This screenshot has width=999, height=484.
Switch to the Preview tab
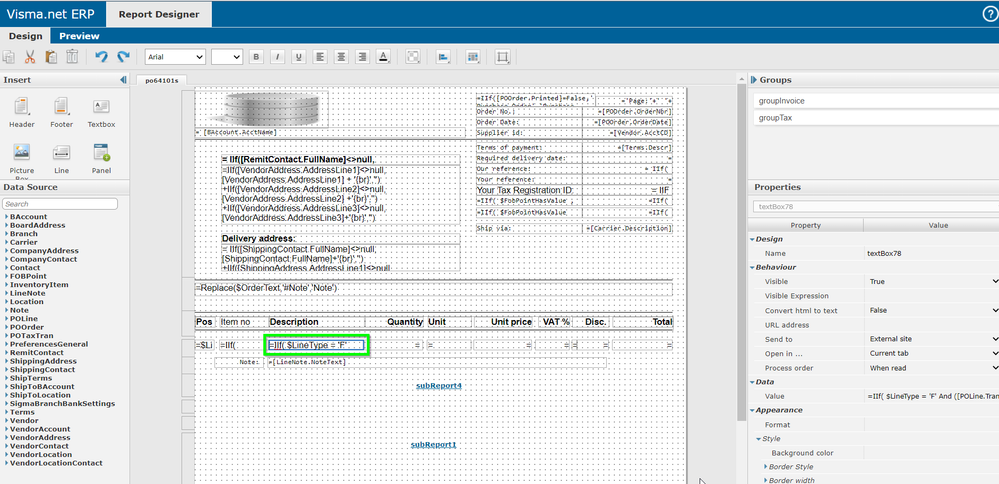[x=79, y=36]
